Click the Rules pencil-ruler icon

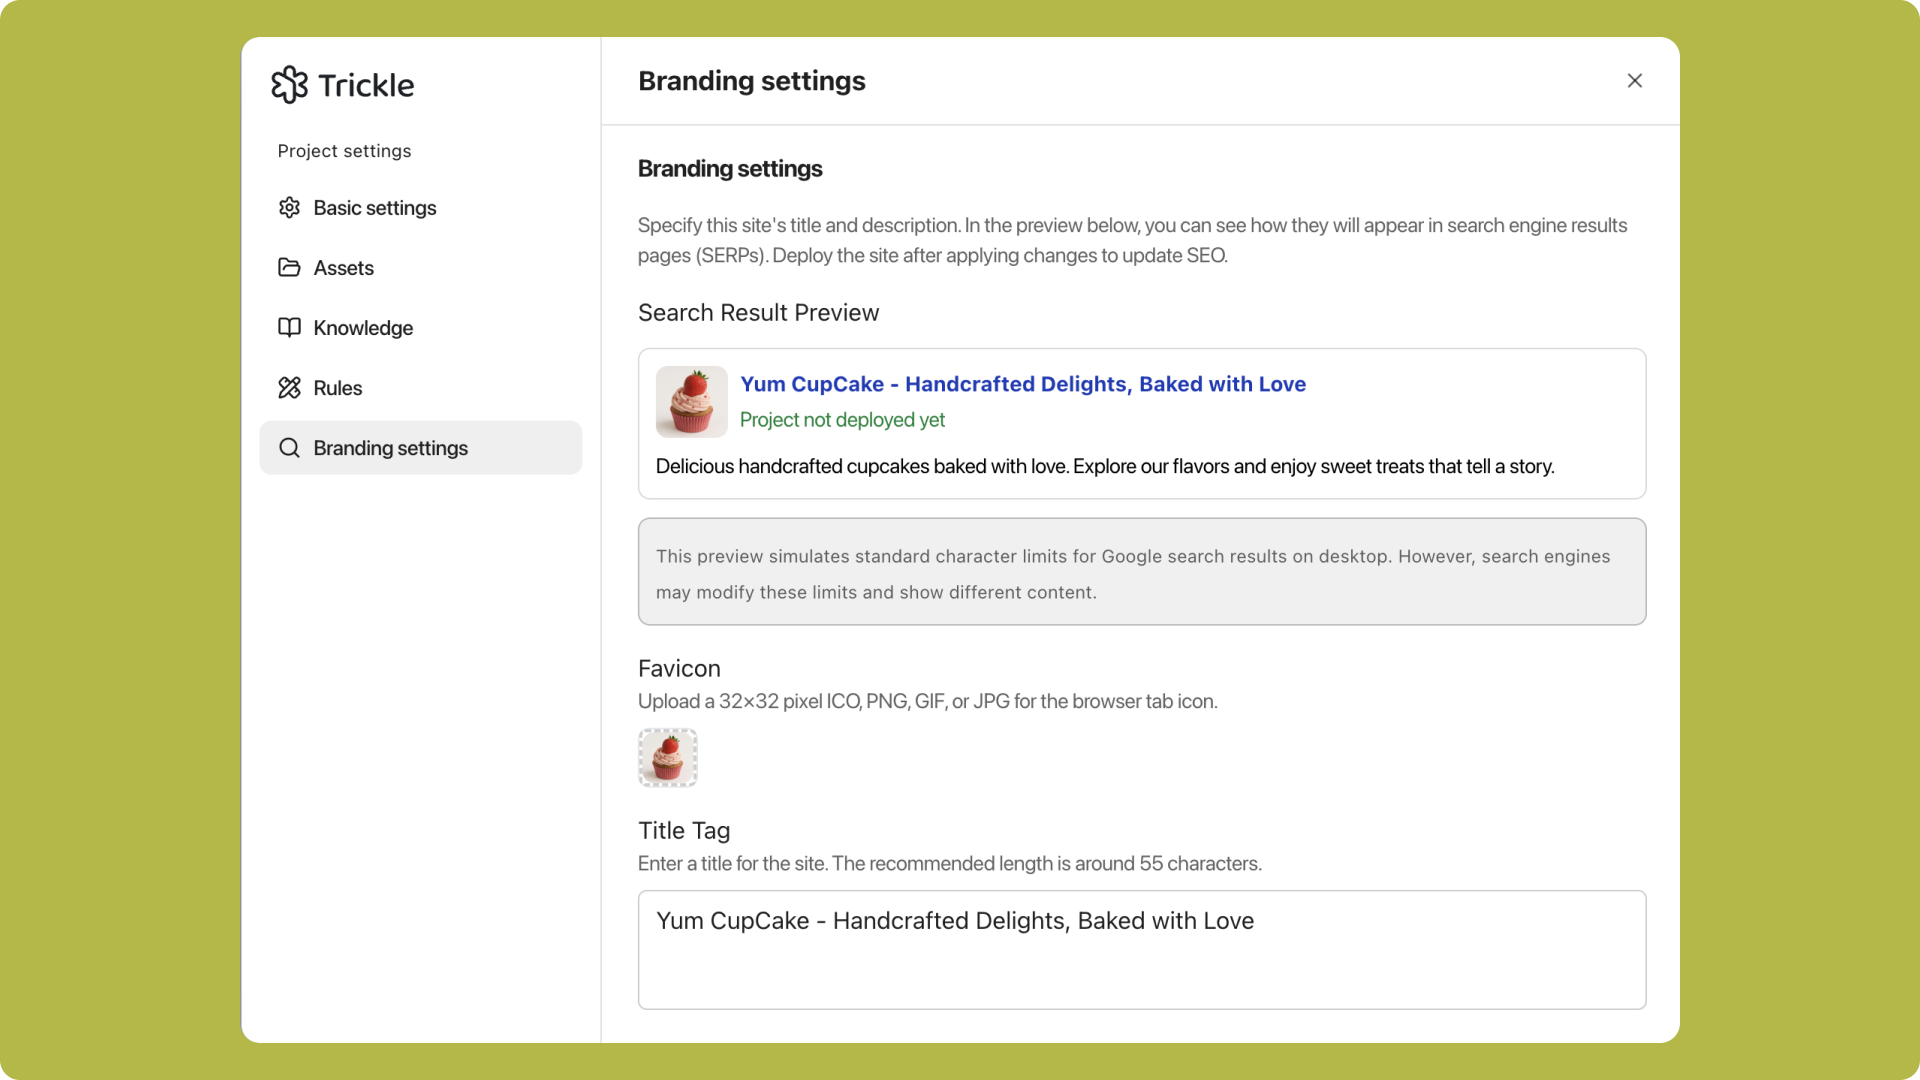coord(289,387)
